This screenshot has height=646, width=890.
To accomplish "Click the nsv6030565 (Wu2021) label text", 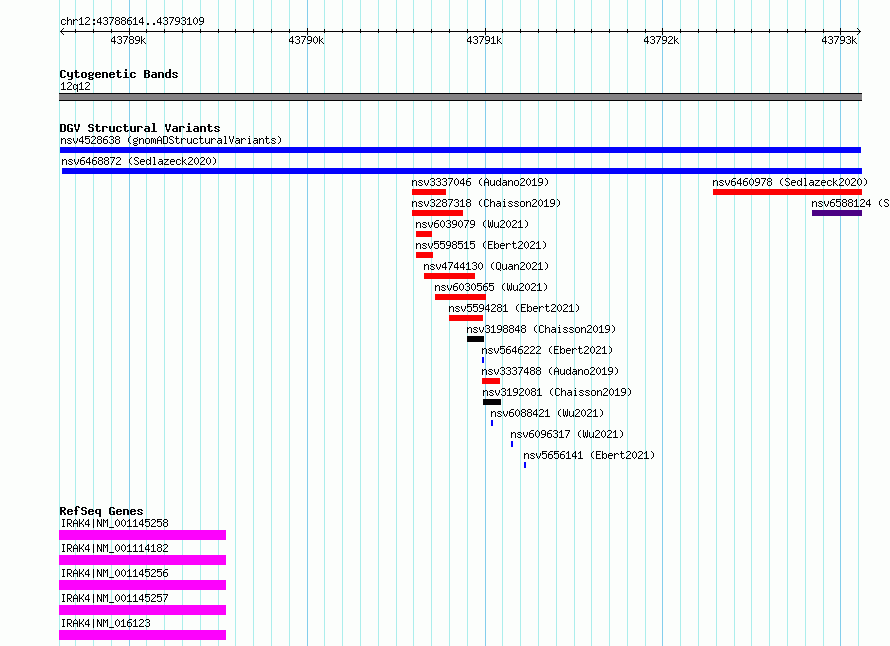I will pos(491,287).
